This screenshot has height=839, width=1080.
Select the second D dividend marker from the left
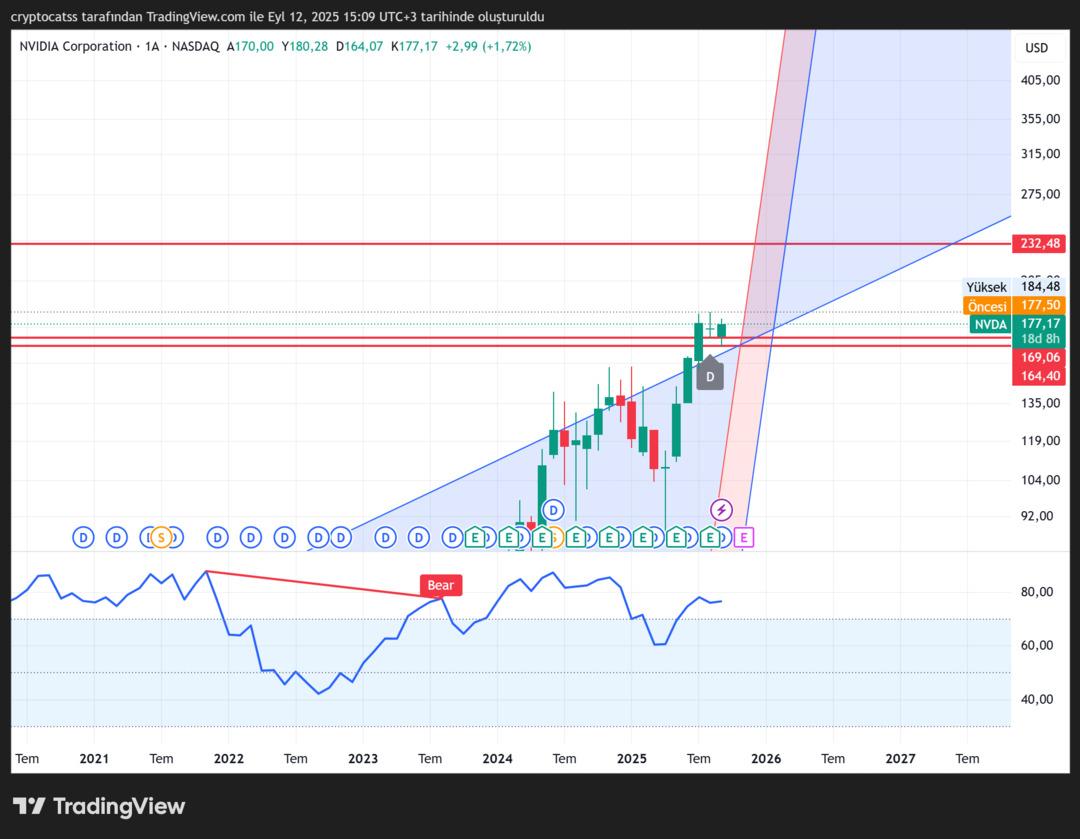116,537
